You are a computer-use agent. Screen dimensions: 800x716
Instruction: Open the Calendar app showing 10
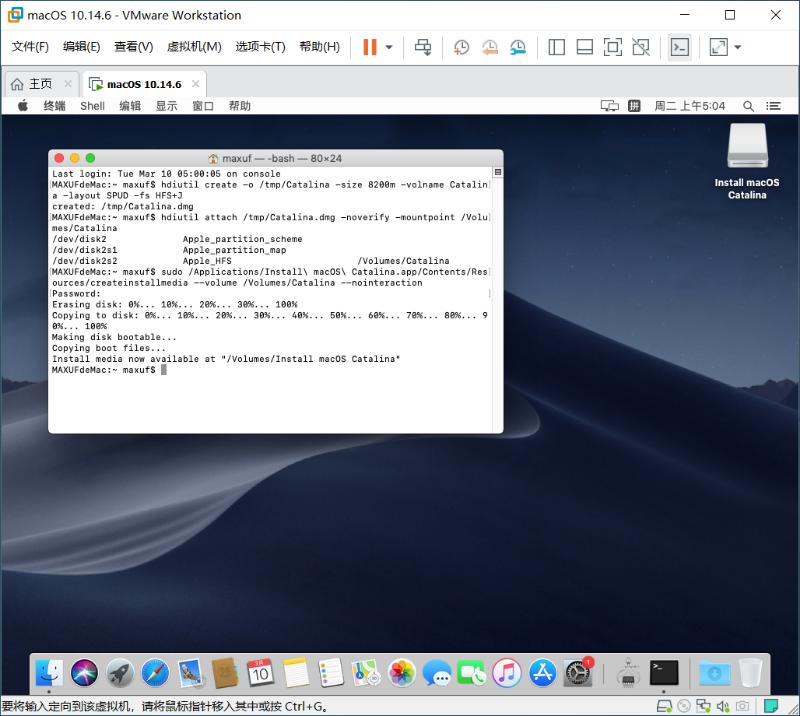(258, 674)
